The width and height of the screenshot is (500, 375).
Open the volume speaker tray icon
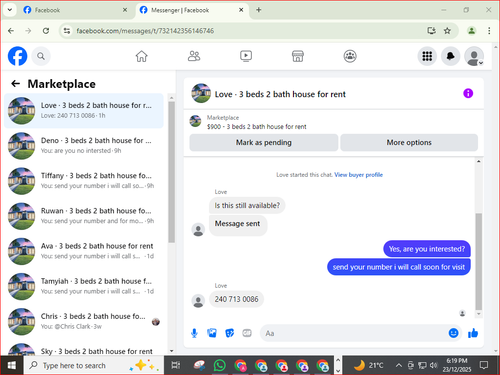click(433, 365)
